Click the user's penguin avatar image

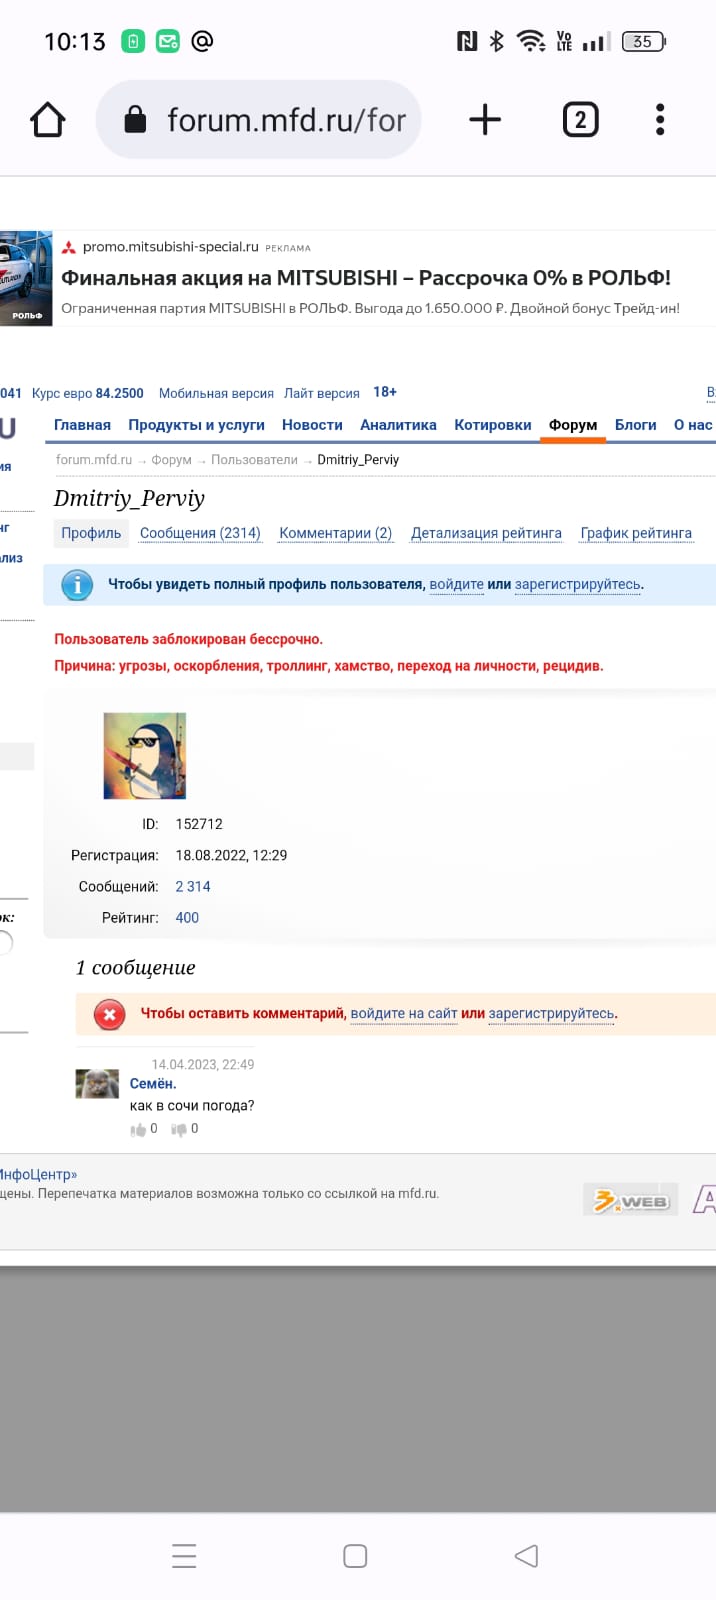pyautogui.click(x=144, y=755)
